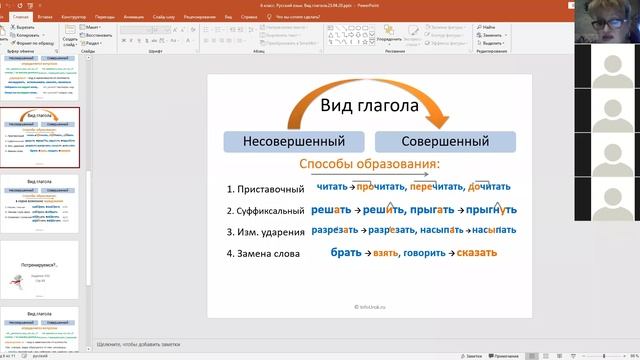Switch to Slide Sorter view icon
Viewport: 640px width, 360px height.
click(546, 356)
